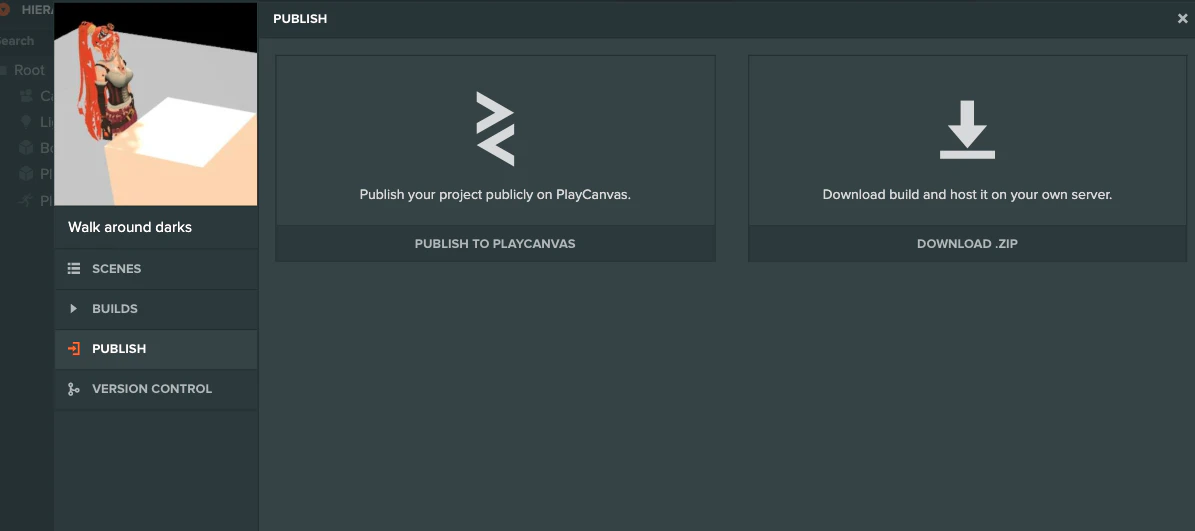Click the project name Walk around darks
The width and height of the screenshot is (1195, 531).
click(x=130, y=227)
